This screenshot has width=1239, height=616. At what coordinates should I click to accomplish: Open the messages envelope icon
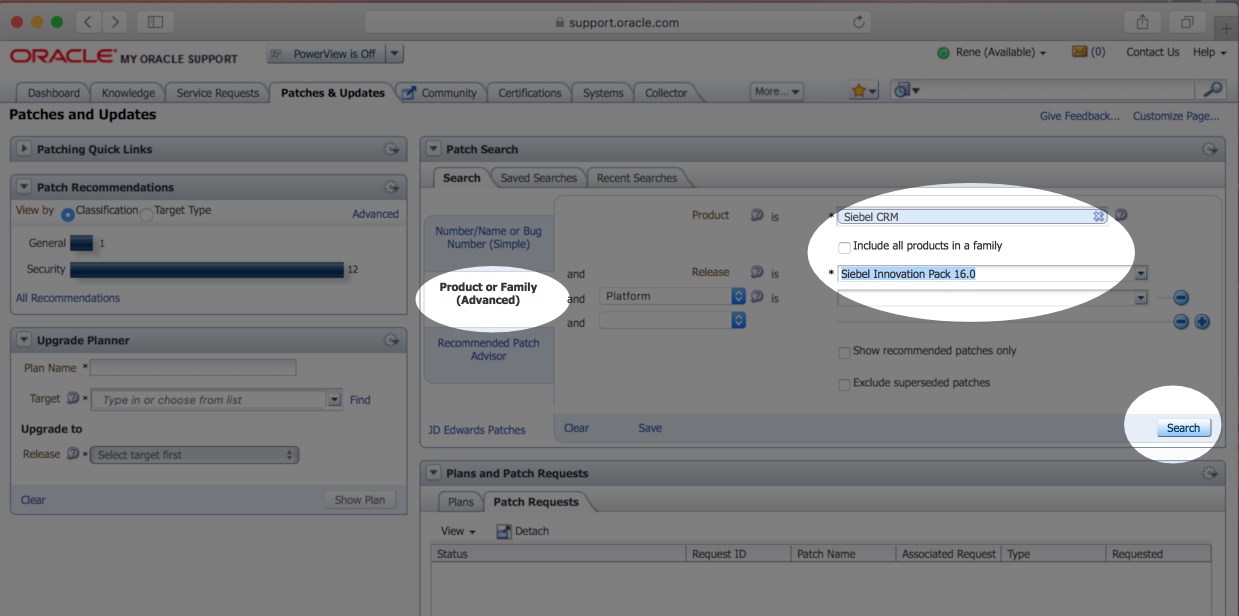point(1080,52)
